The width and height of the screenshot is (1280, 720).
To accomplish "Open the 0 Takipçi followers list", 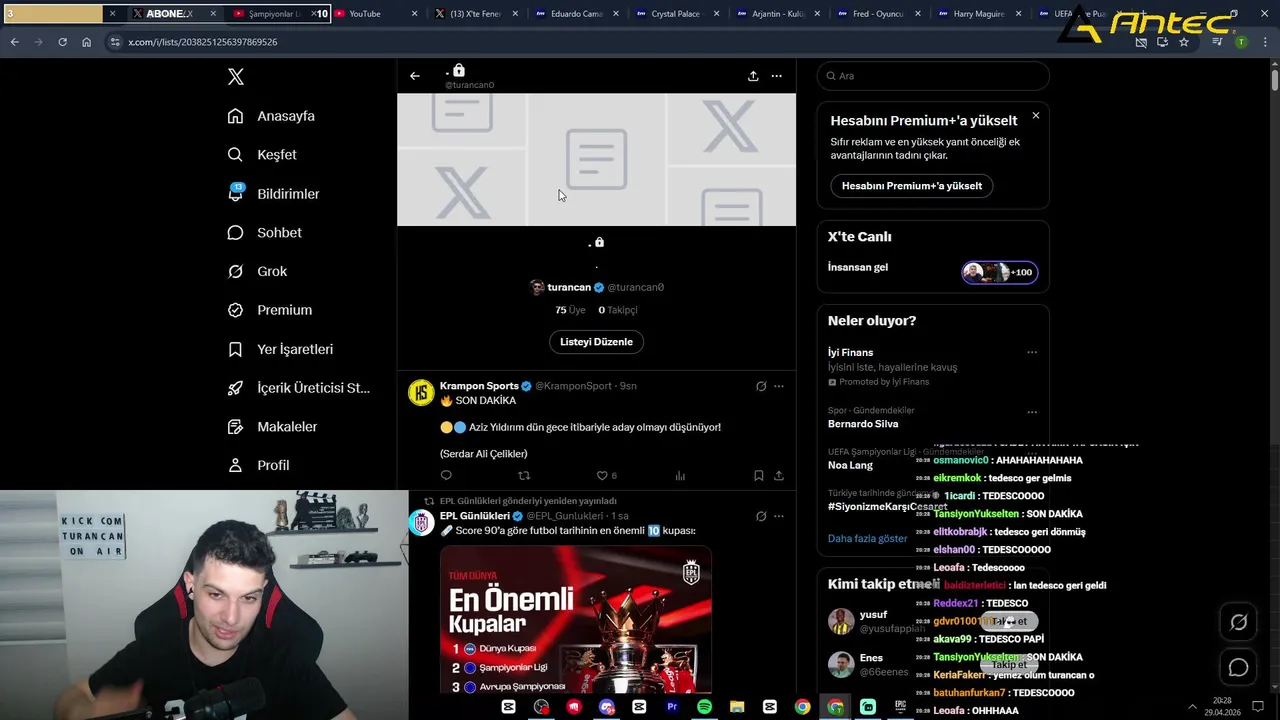I will pos(618,310).
